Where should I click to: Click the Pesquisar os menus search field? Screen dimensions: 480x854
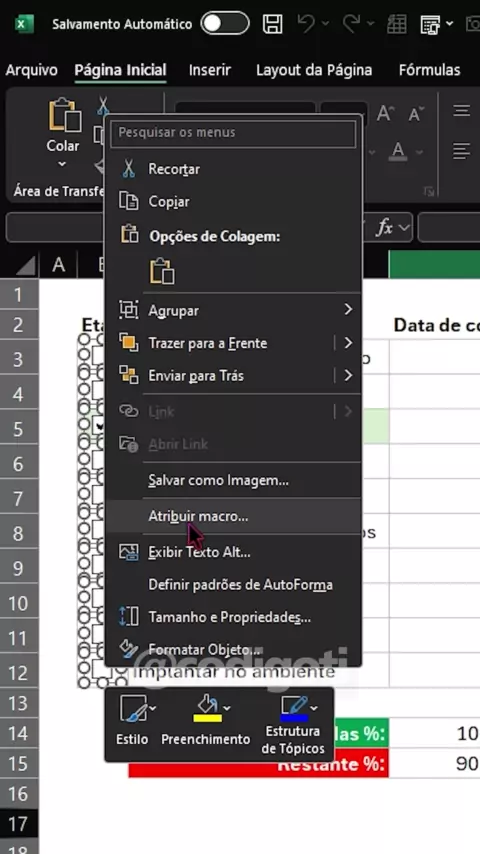tap(233, 133)
